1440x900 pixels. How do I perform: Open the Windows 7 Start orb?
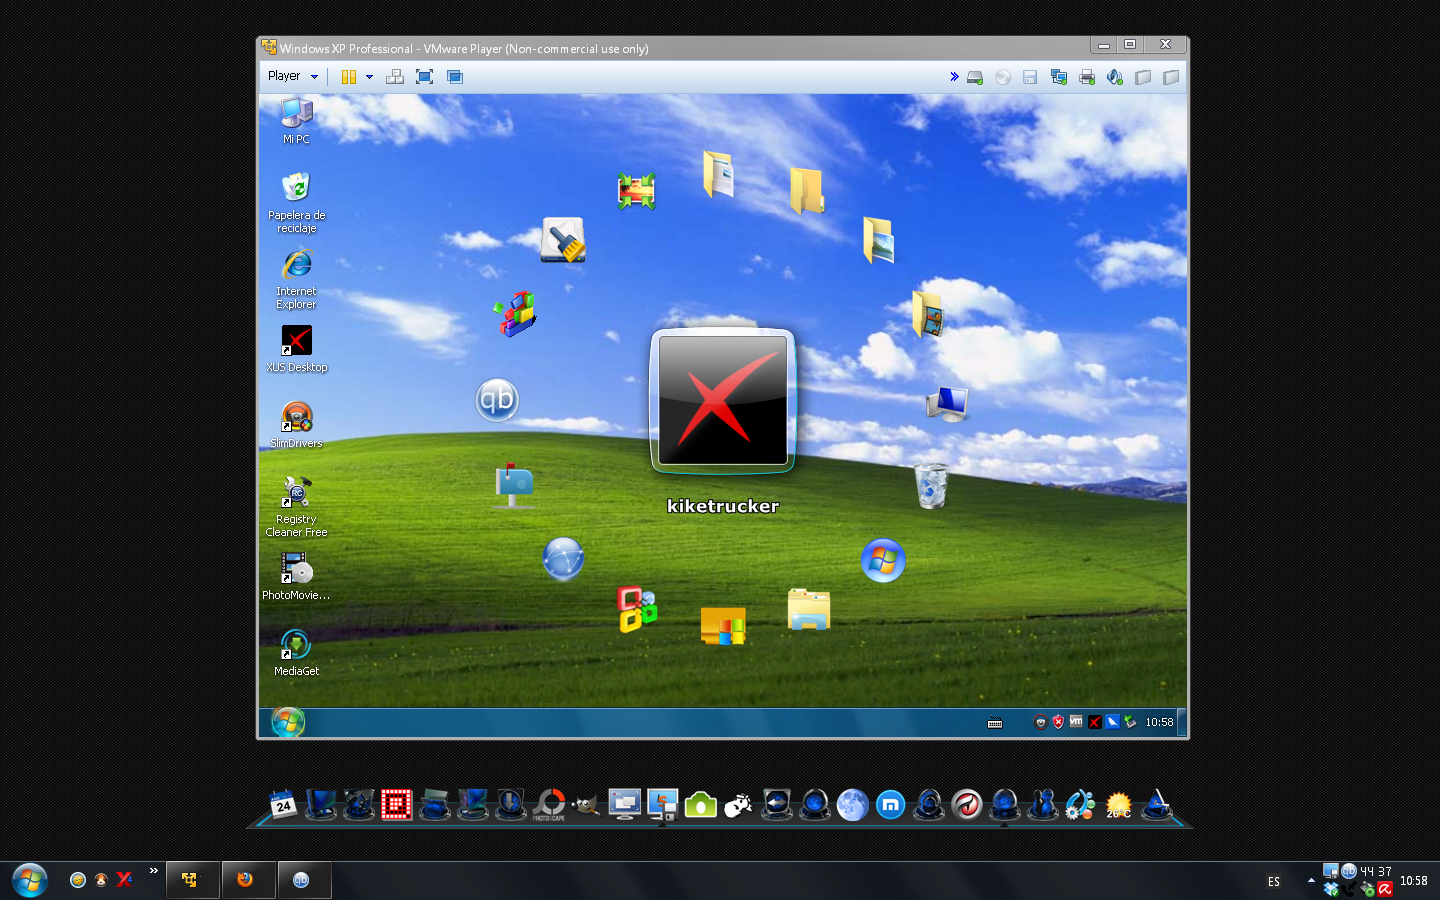coord(30,880)
